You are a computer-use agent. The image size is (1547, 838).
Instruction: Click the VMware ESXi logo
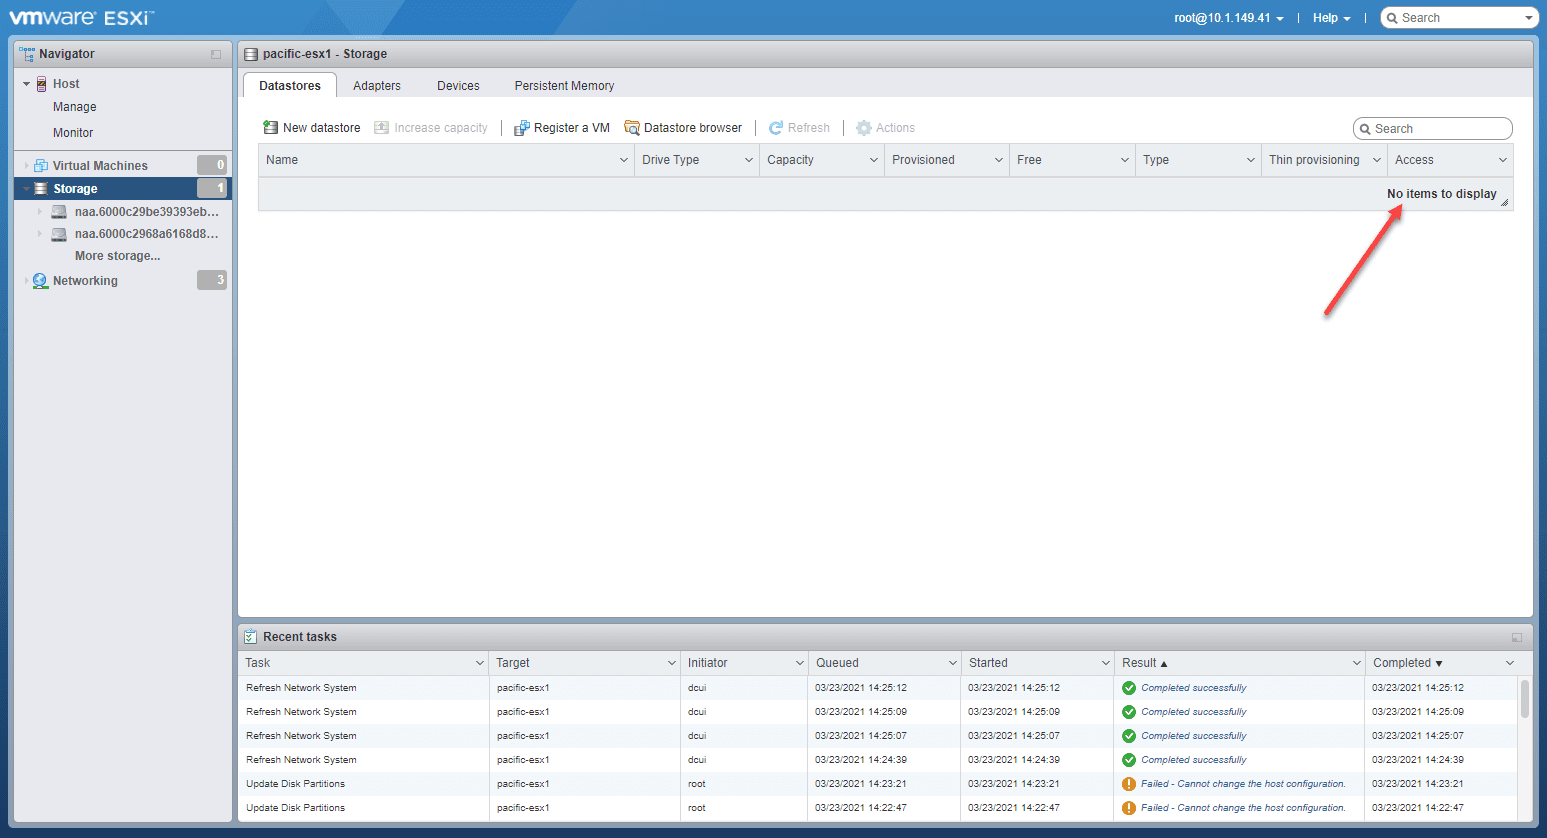click(82, 18)
